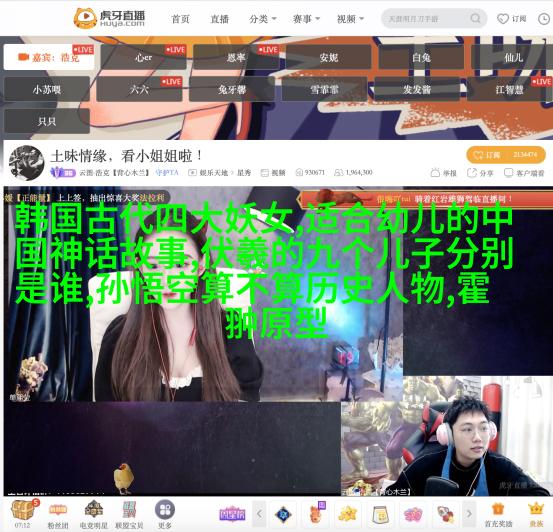Expand the 赛事 dropdown menu

306,19
